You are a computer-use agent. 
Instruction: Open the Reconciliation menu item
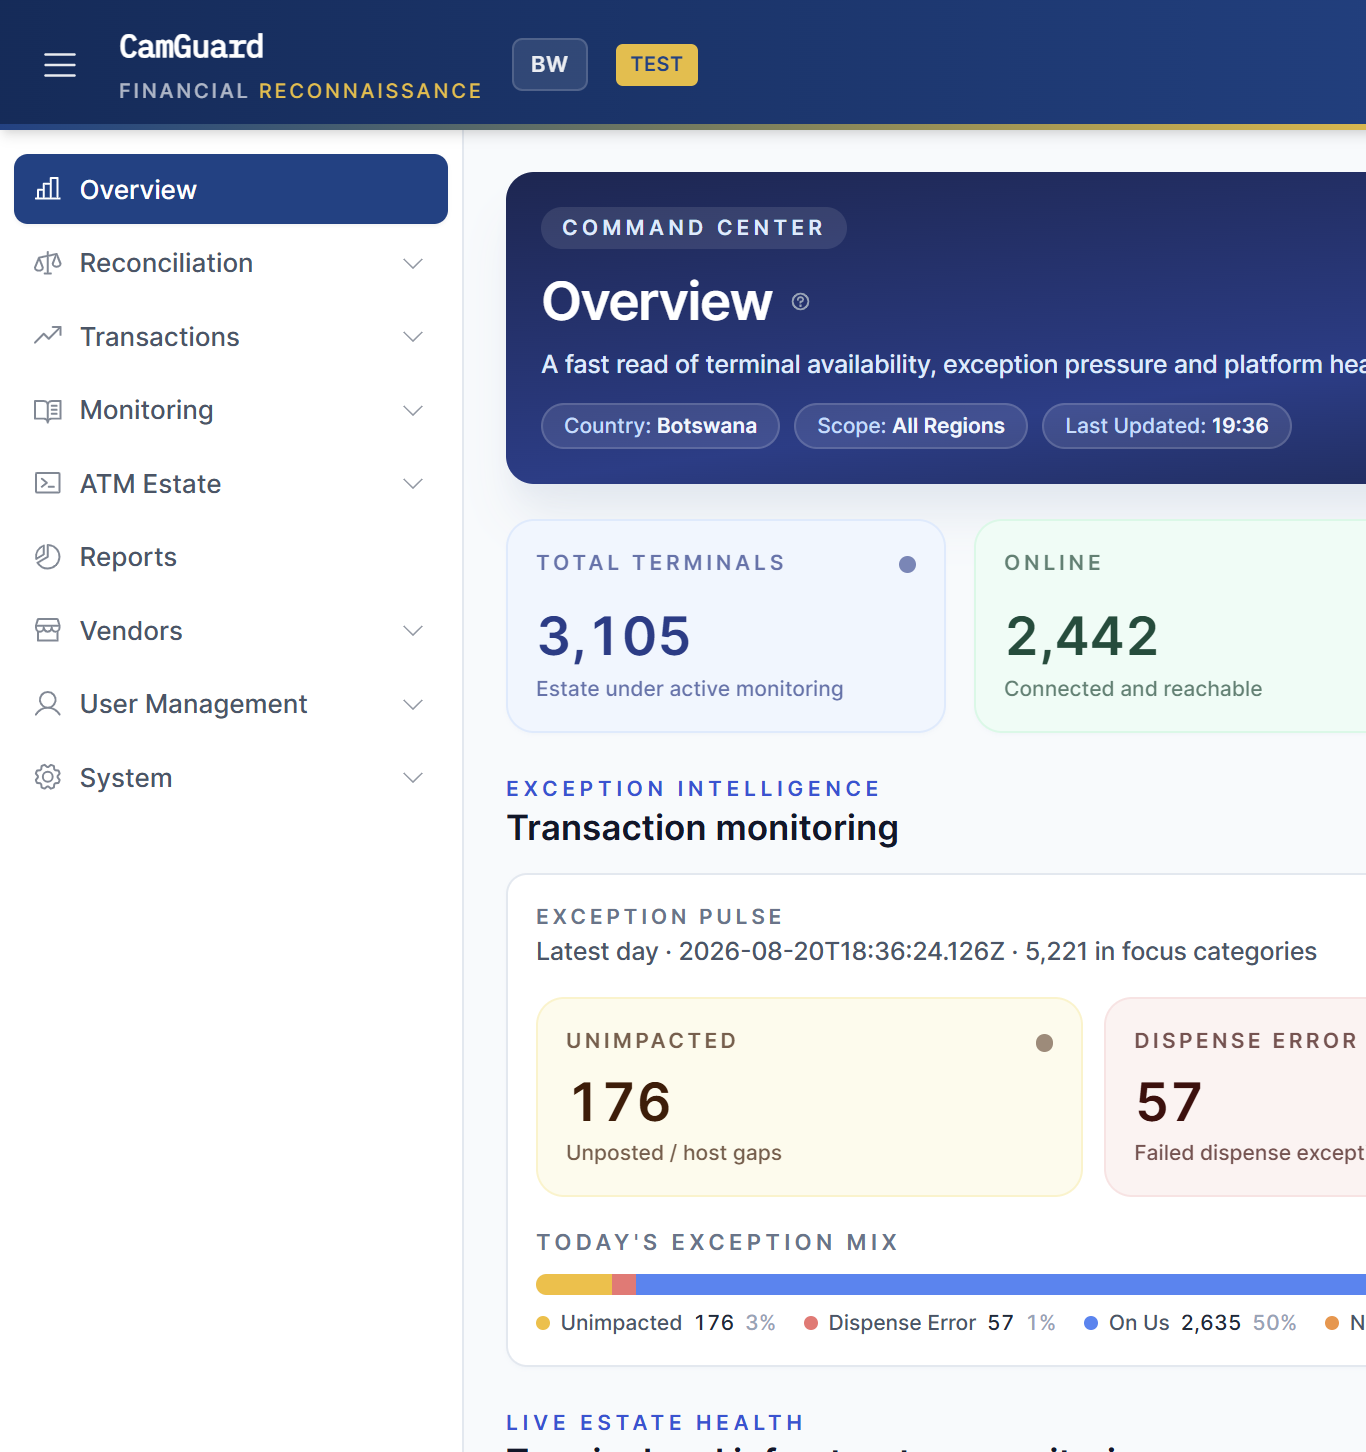(231, 263)
